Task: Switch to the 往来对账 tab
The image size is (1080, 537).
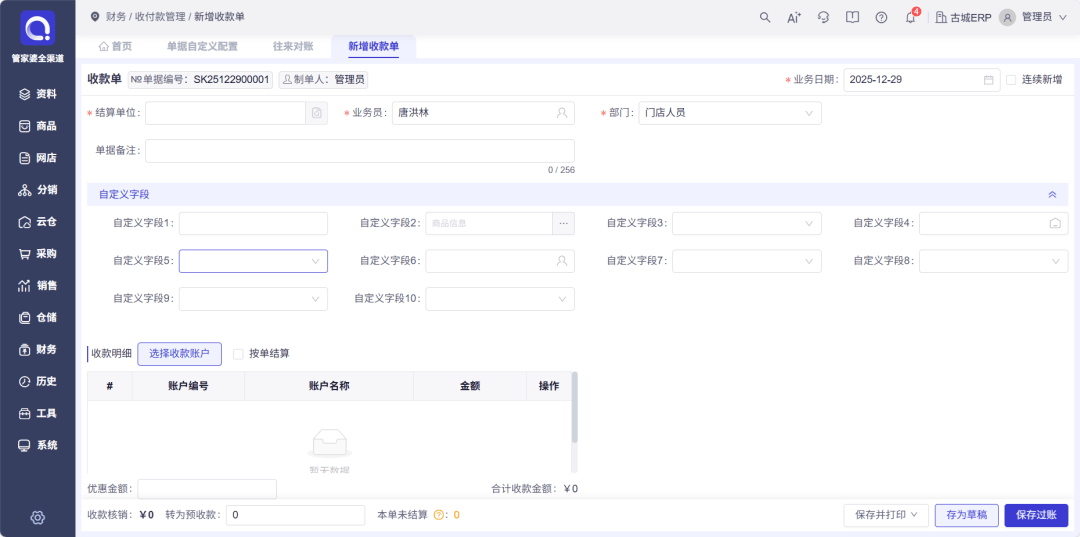Action: coord(293,46)
